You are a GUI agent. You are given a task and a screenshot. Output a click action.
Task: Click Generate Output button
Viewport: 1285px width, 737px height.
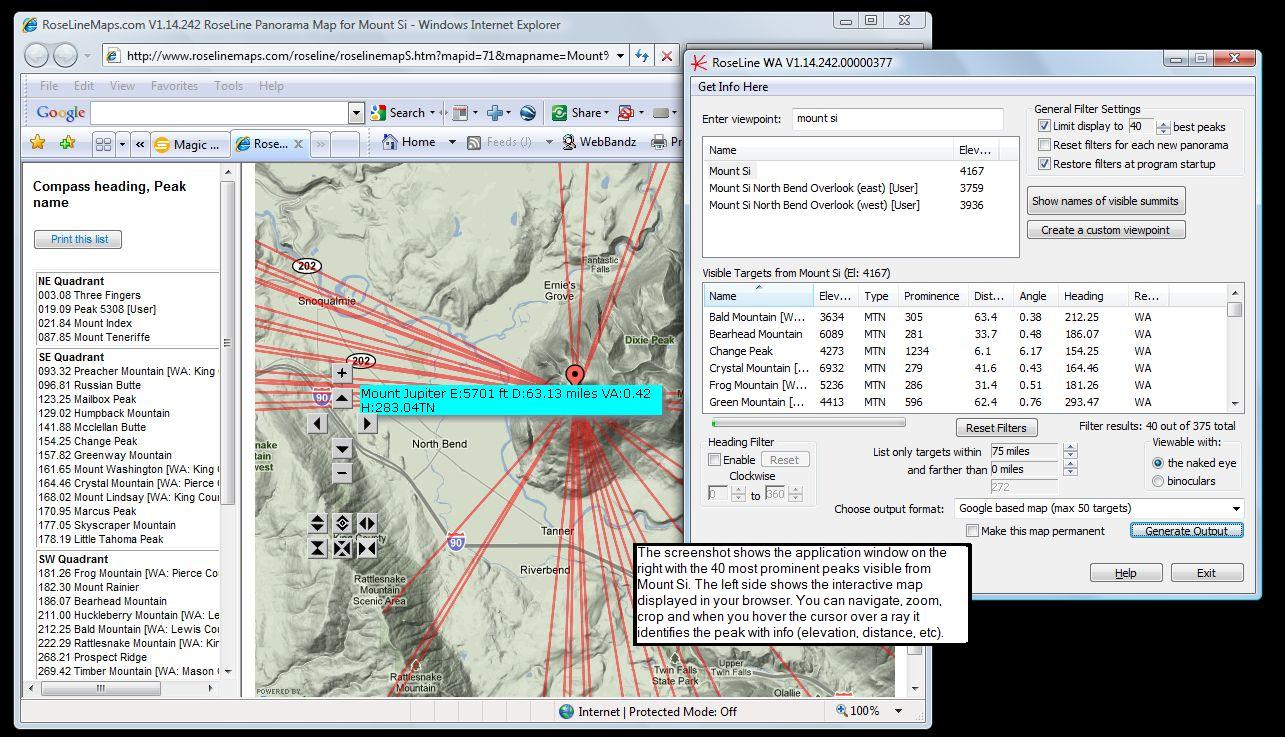click(1187, 531)
